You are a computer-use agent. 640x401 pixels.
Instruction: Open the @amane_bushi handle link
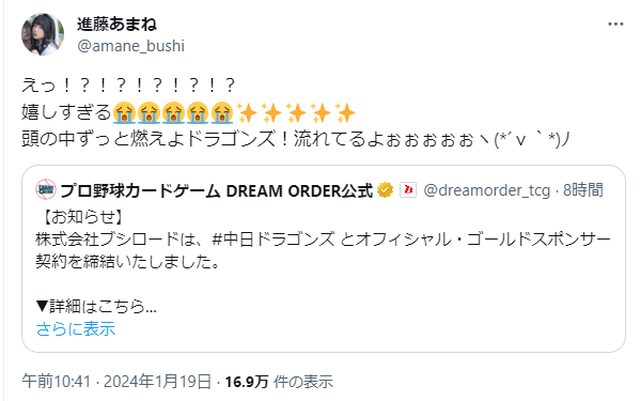point(131,46)
